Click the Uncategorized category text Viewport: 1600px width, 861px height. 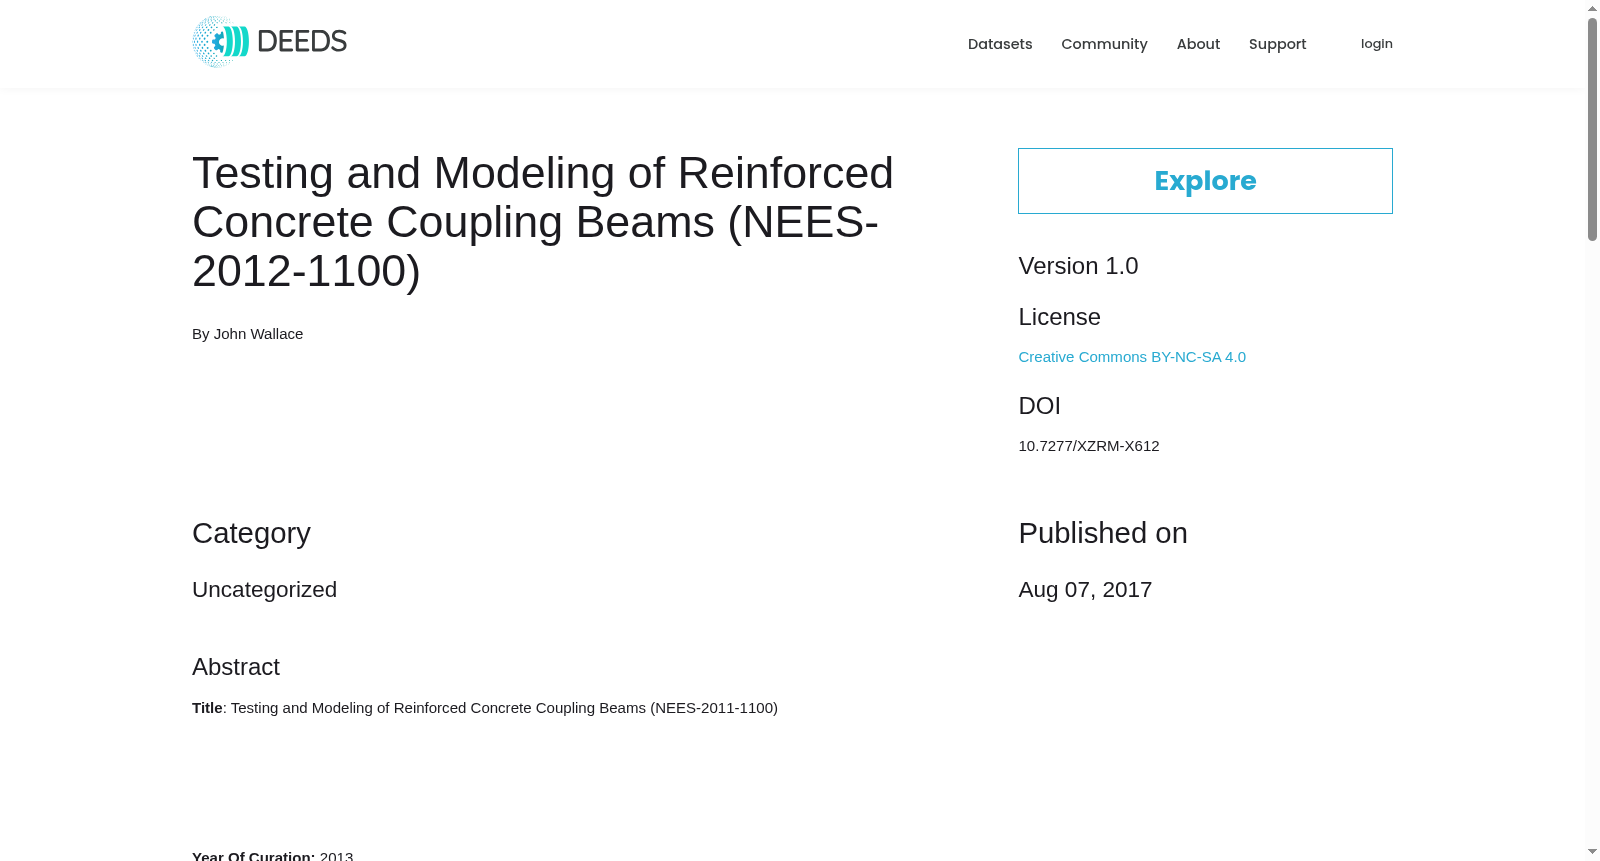click(264, 590)
